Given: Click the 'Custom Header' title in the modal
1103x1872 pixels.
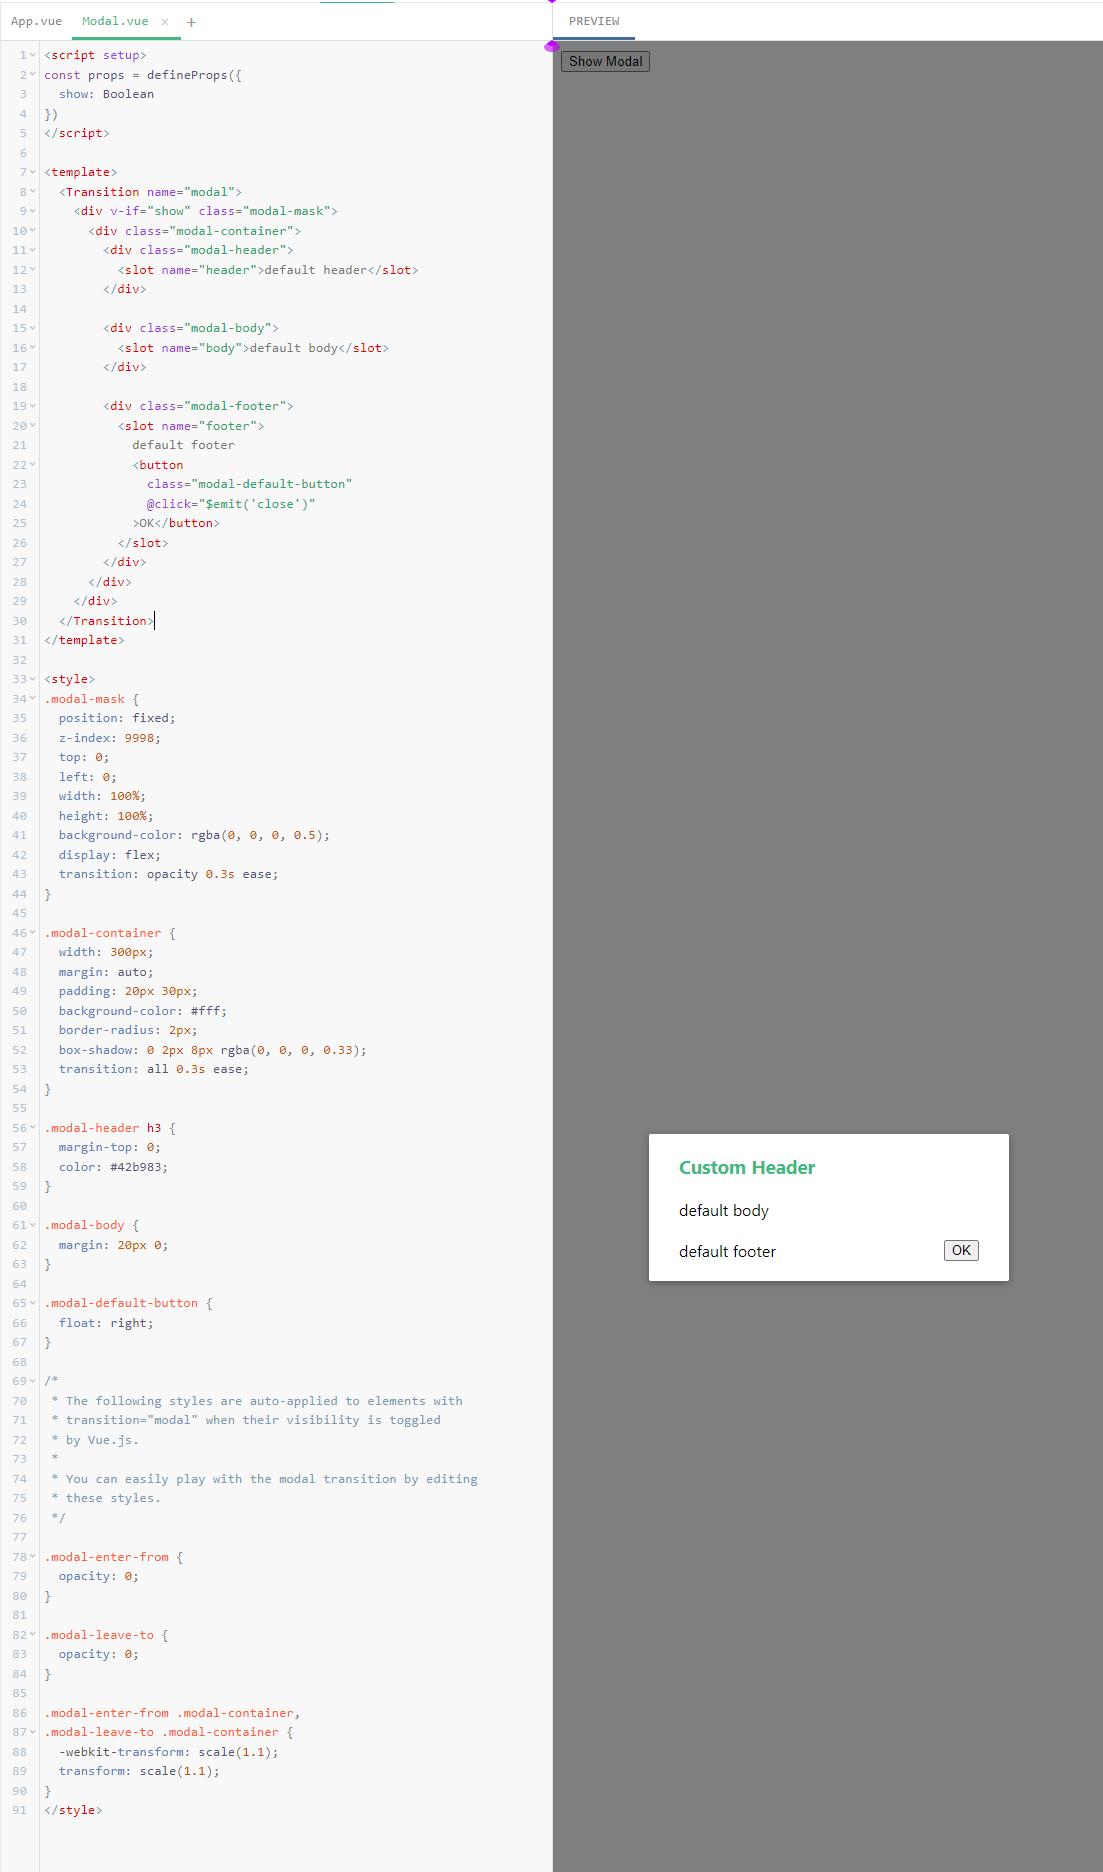Looking at the screenshot, I should click(746, 1167).
